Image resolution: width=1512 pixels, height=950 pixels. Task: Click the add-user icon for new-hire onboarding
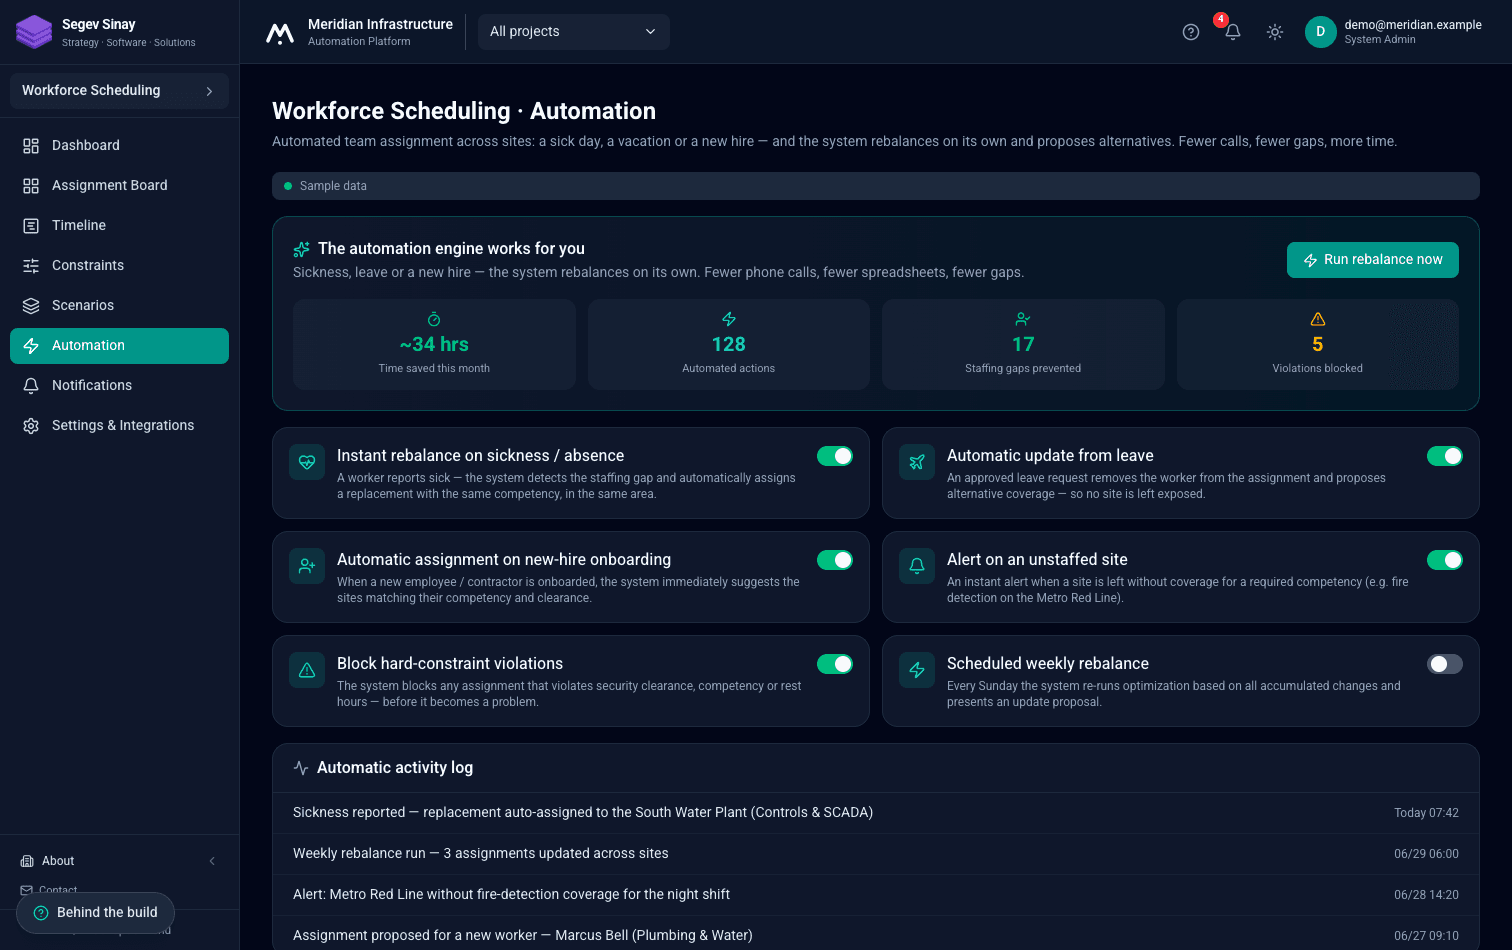[x=307, y=566]
